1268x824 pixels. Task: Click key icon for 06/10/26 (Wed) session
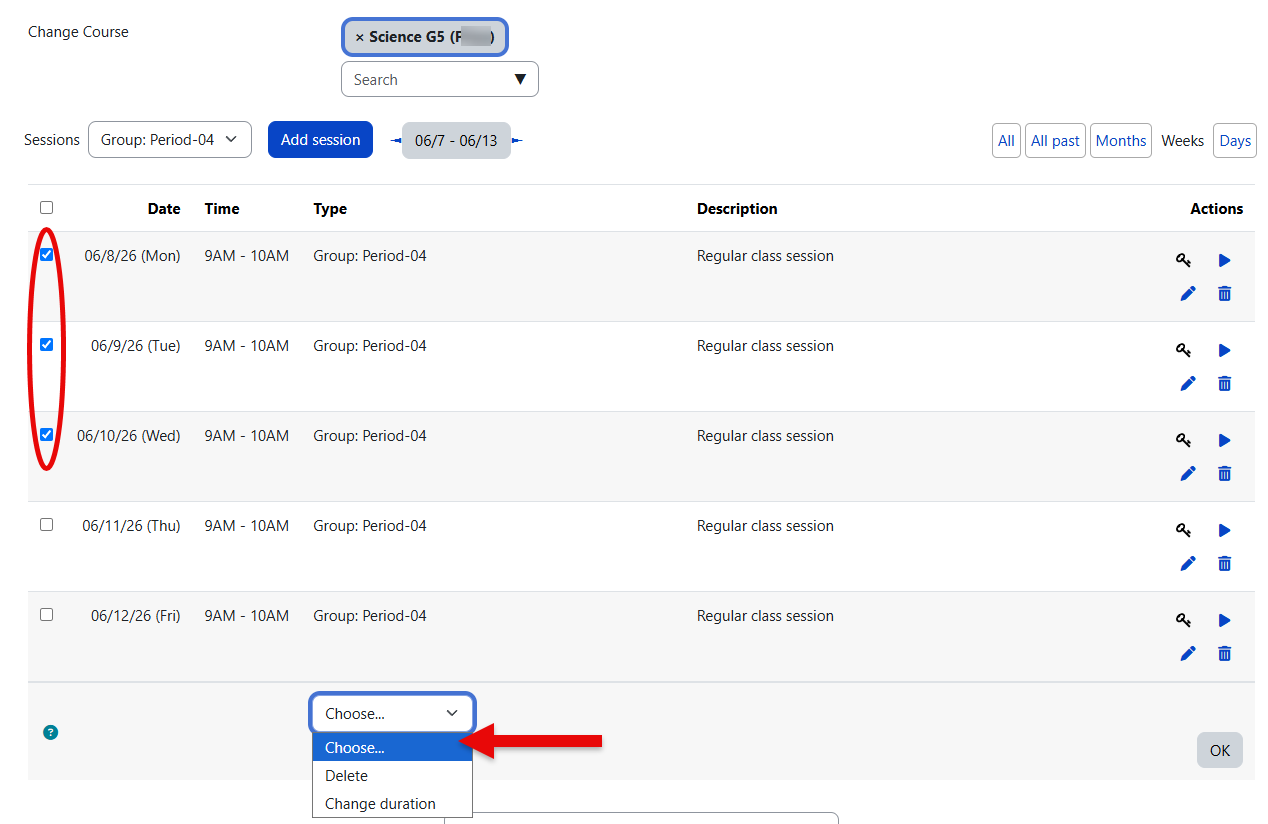click(x=1184, y=440)
